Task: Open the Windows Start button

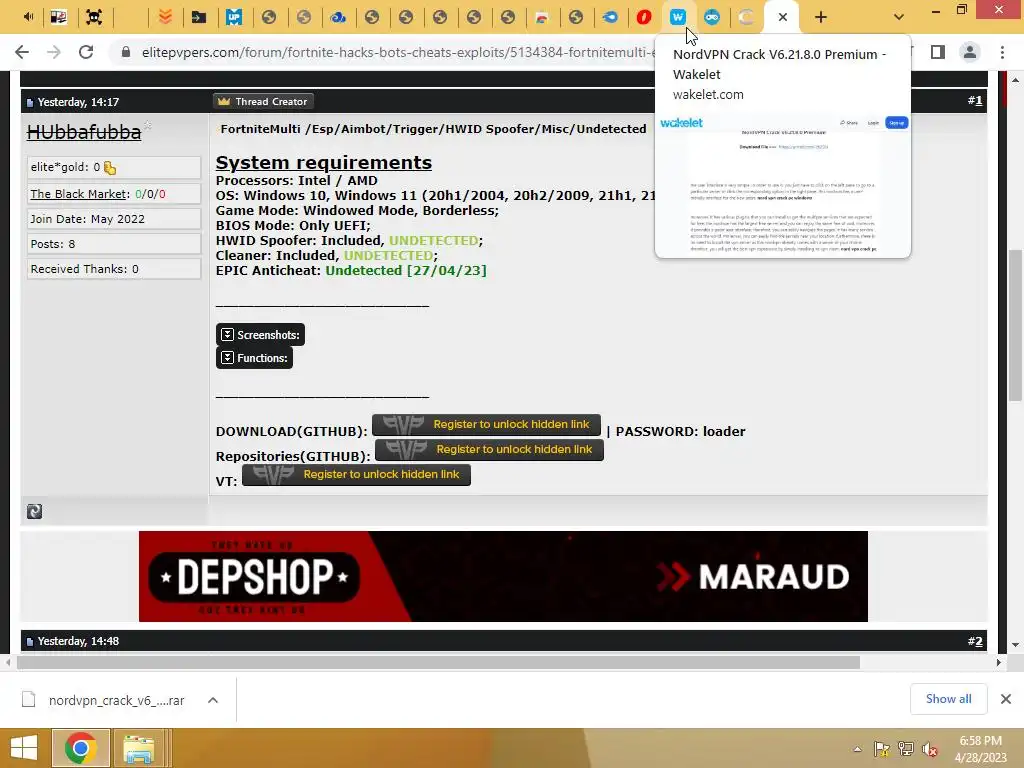Action: point(24,748)
